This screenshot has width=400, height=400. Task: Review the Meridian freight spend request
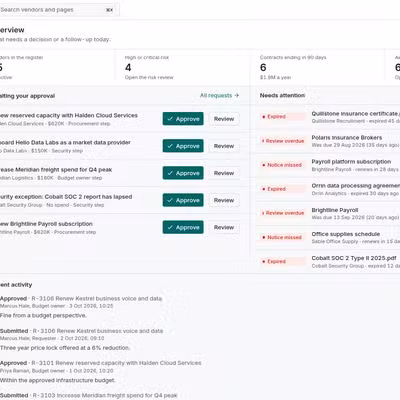coord(224,173)
